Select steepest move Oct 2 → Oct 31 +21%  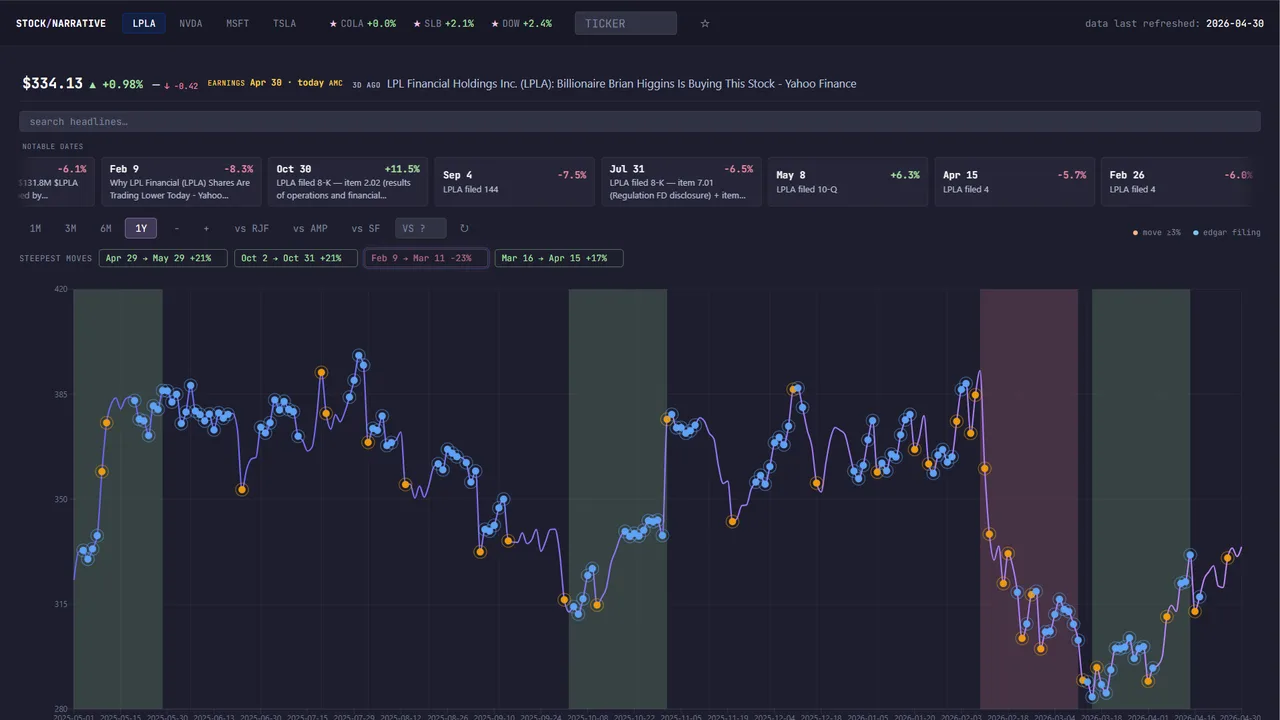(x=296, y=258)
